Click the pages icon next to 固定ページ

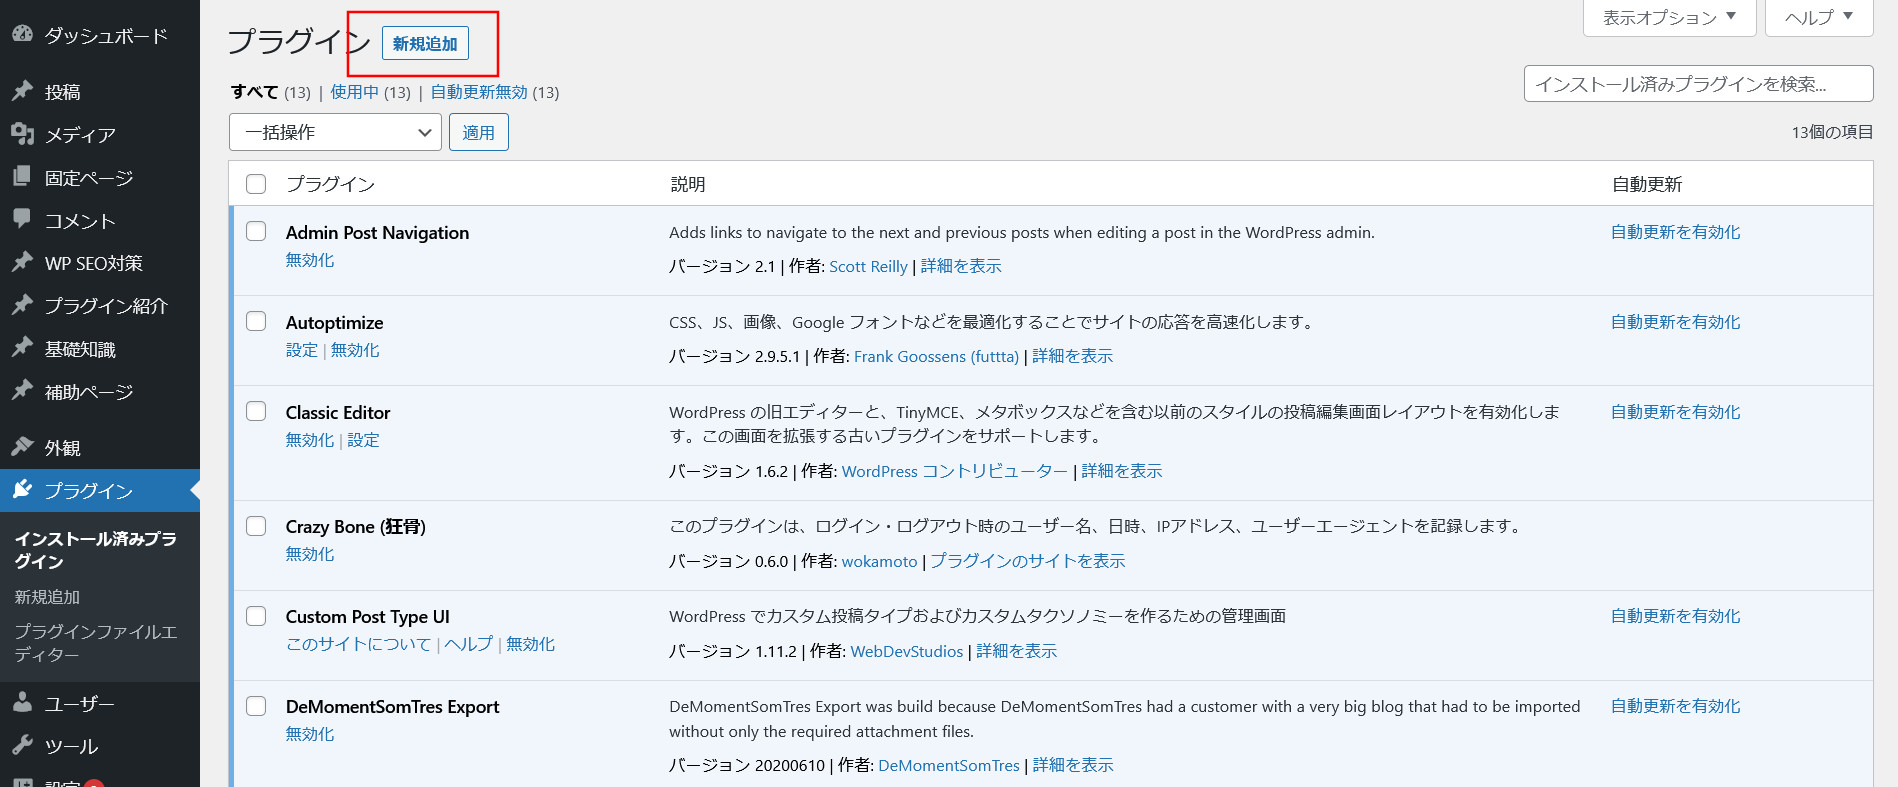pos(22,177)
